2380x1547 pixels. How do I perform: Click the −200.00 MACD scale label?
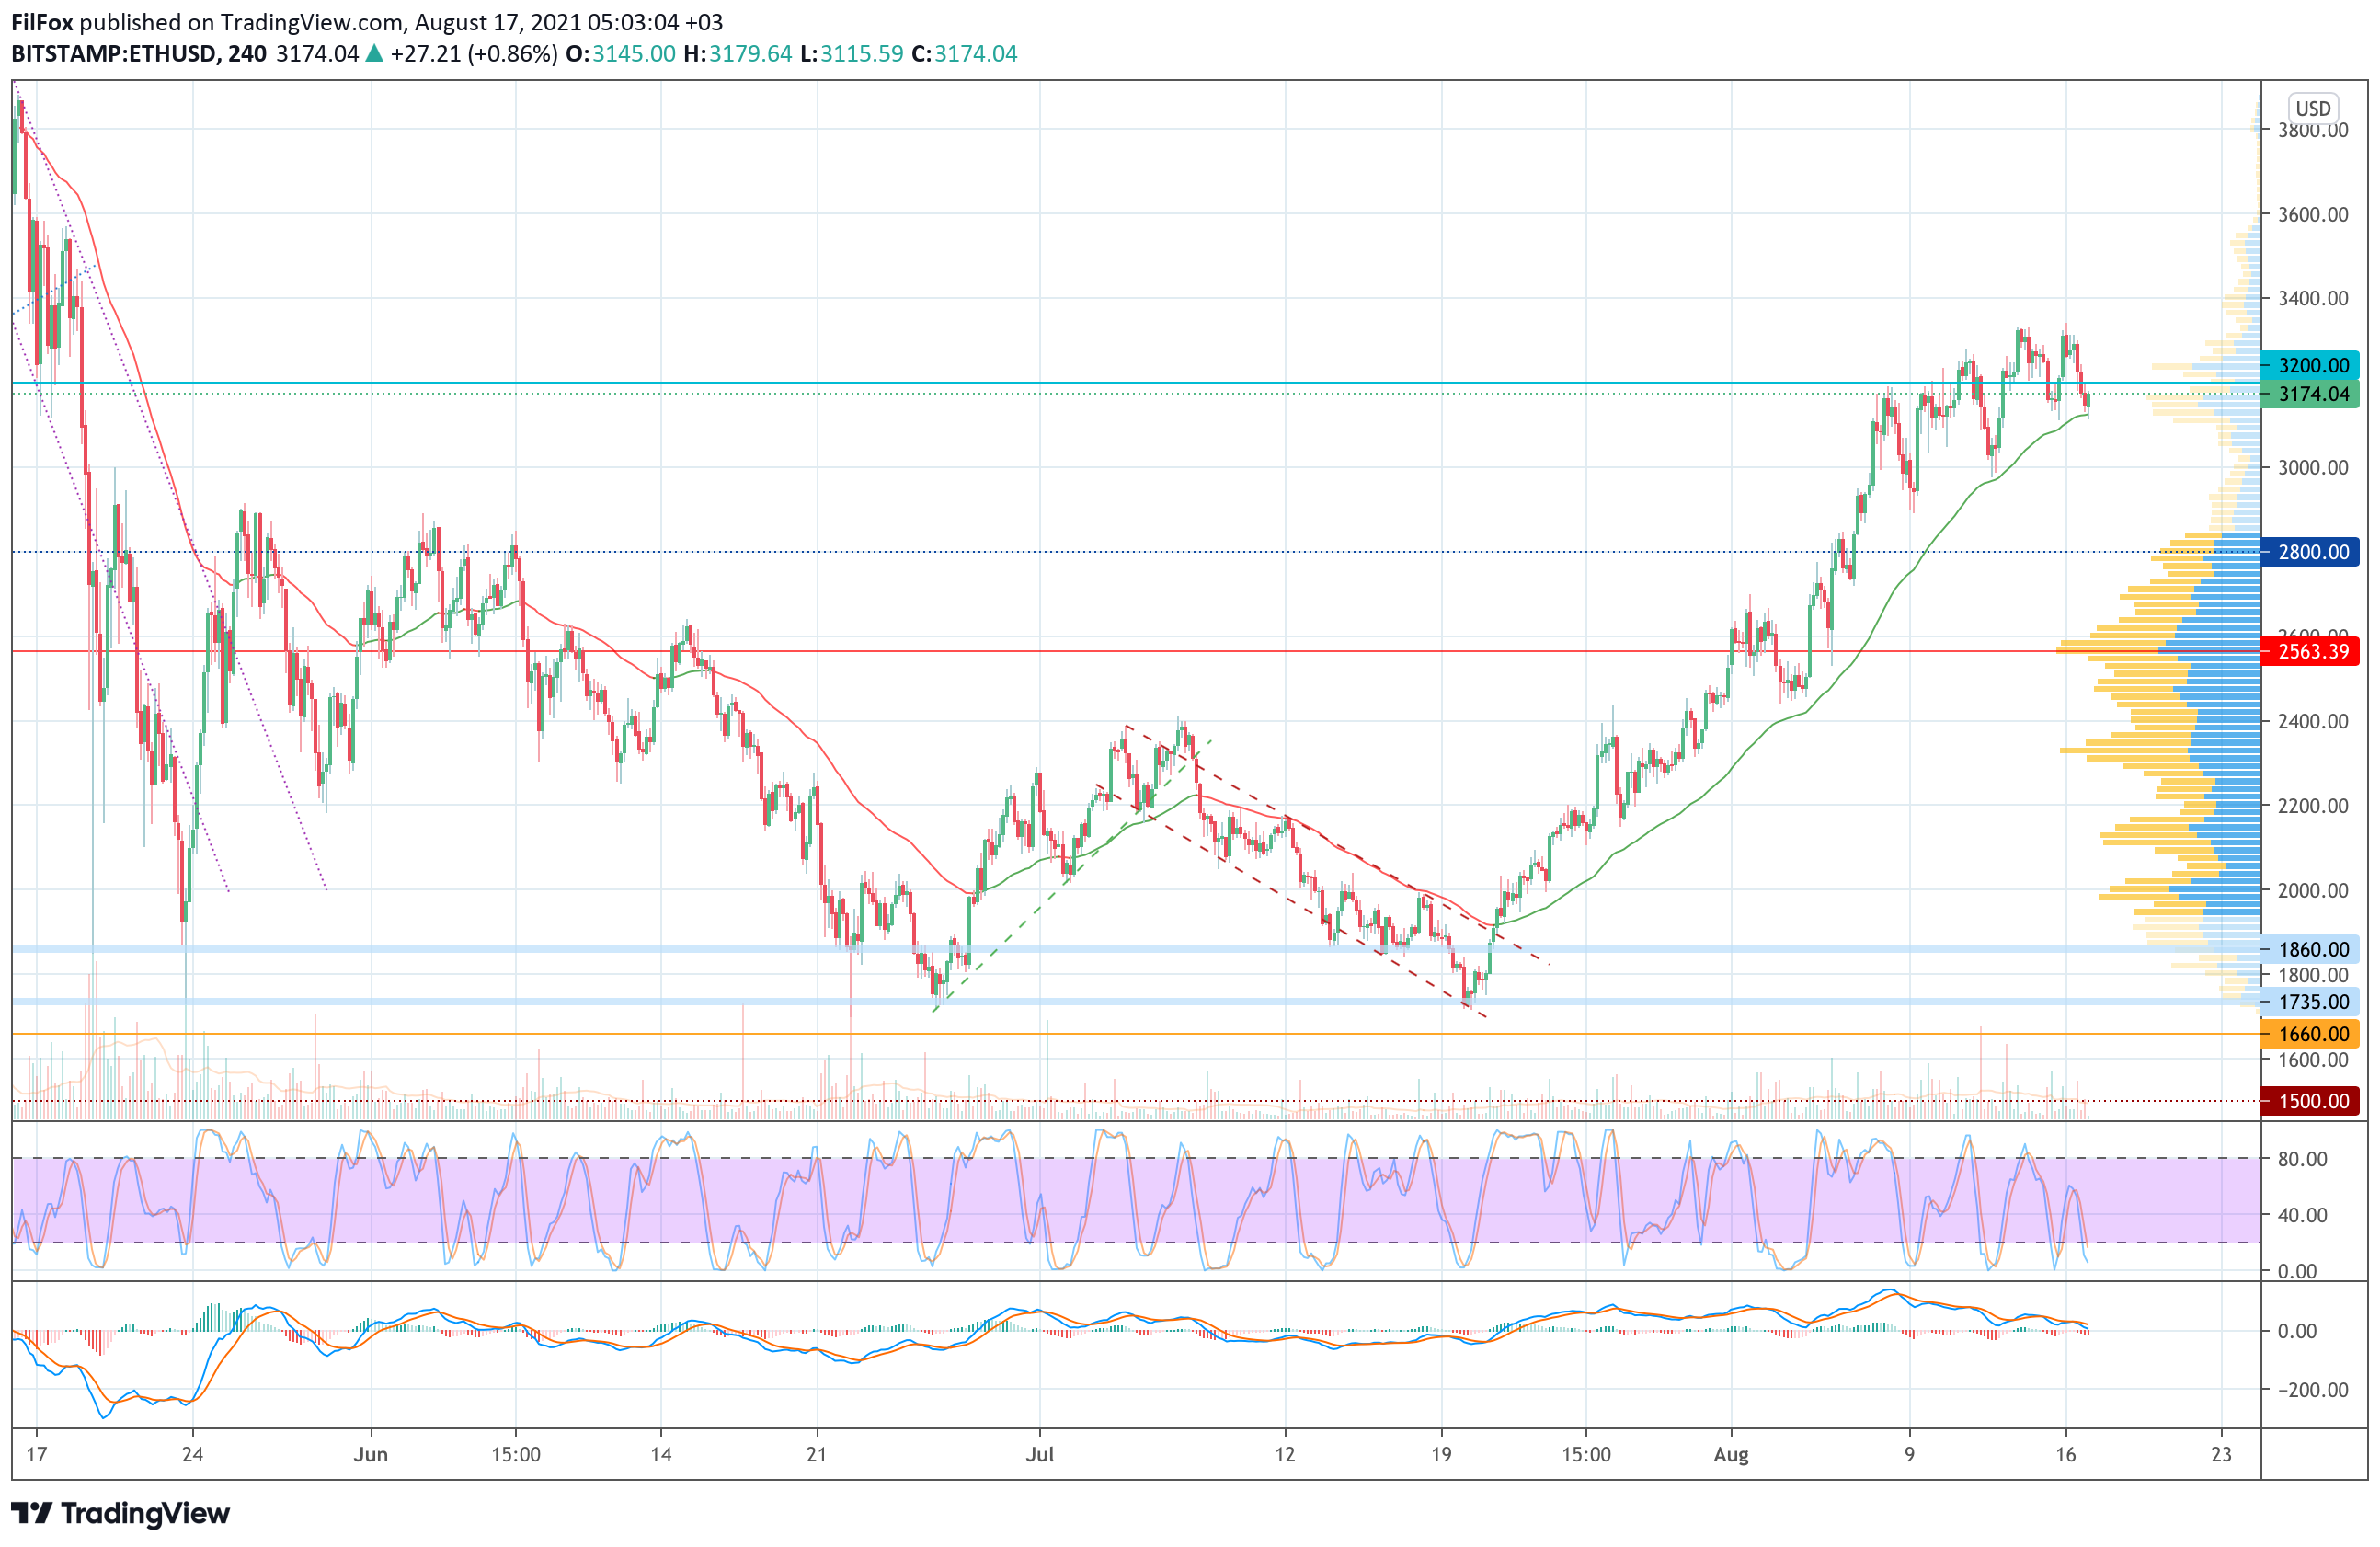pyautogui.click(x=2311, y=1390)
